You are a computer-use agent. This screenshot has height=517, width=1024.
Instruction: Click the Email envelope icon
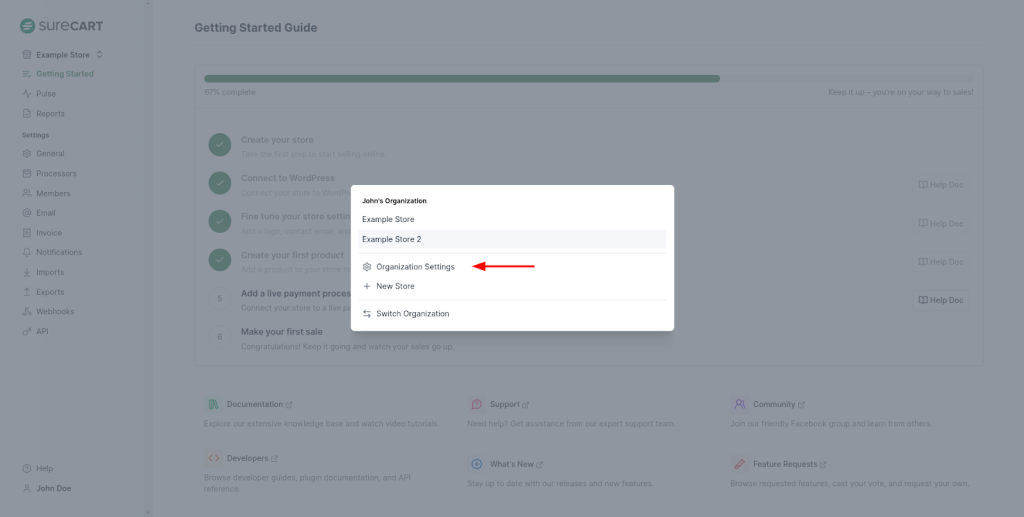tap(26, 213)
